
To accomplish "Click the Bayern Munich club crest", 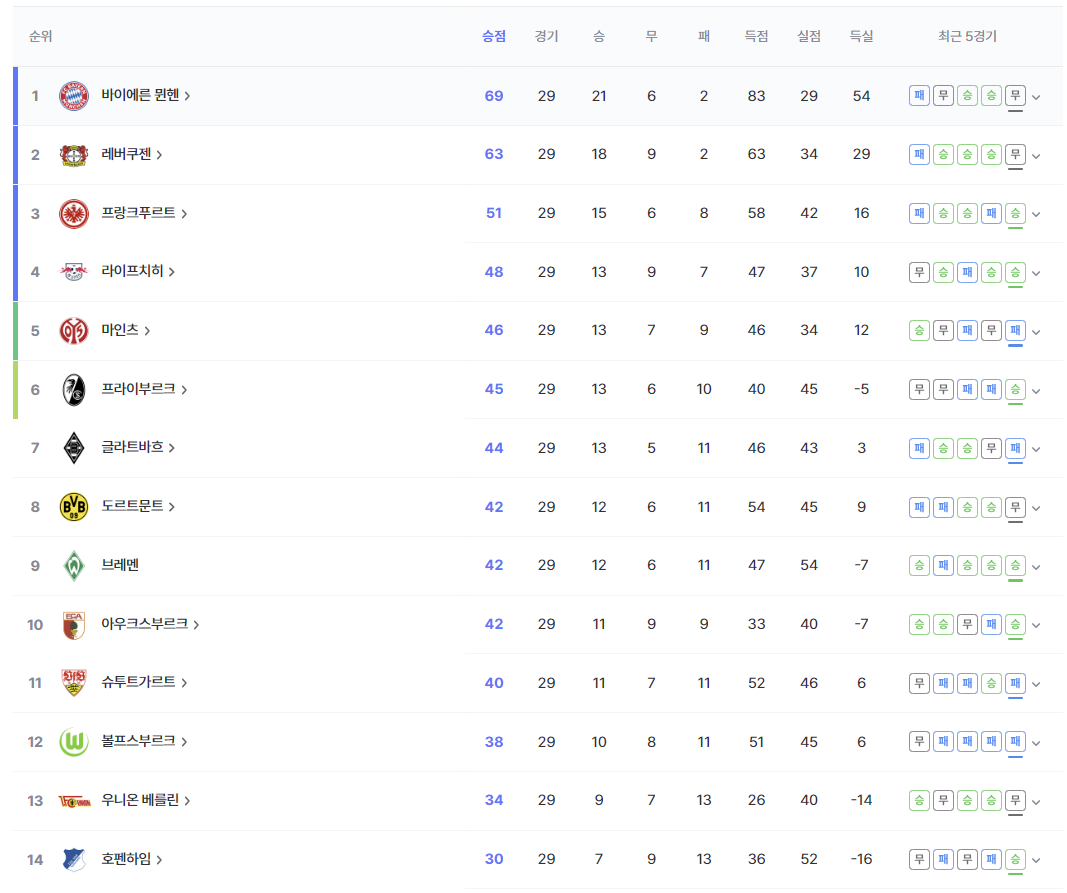I will (73, 96).
